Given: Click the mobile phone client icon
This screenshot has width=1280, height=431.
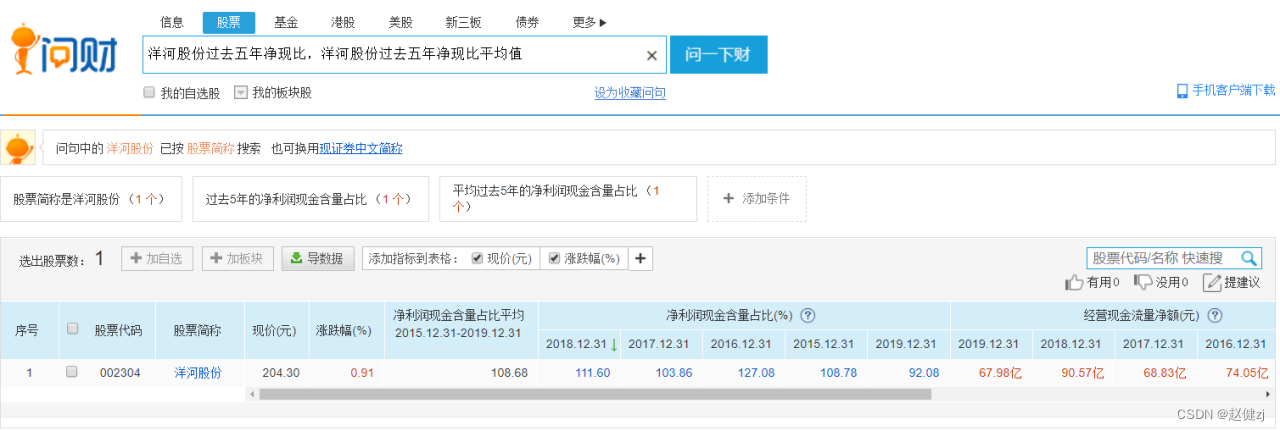Looking at the screenshot, I should click(x=1182, y=90).
